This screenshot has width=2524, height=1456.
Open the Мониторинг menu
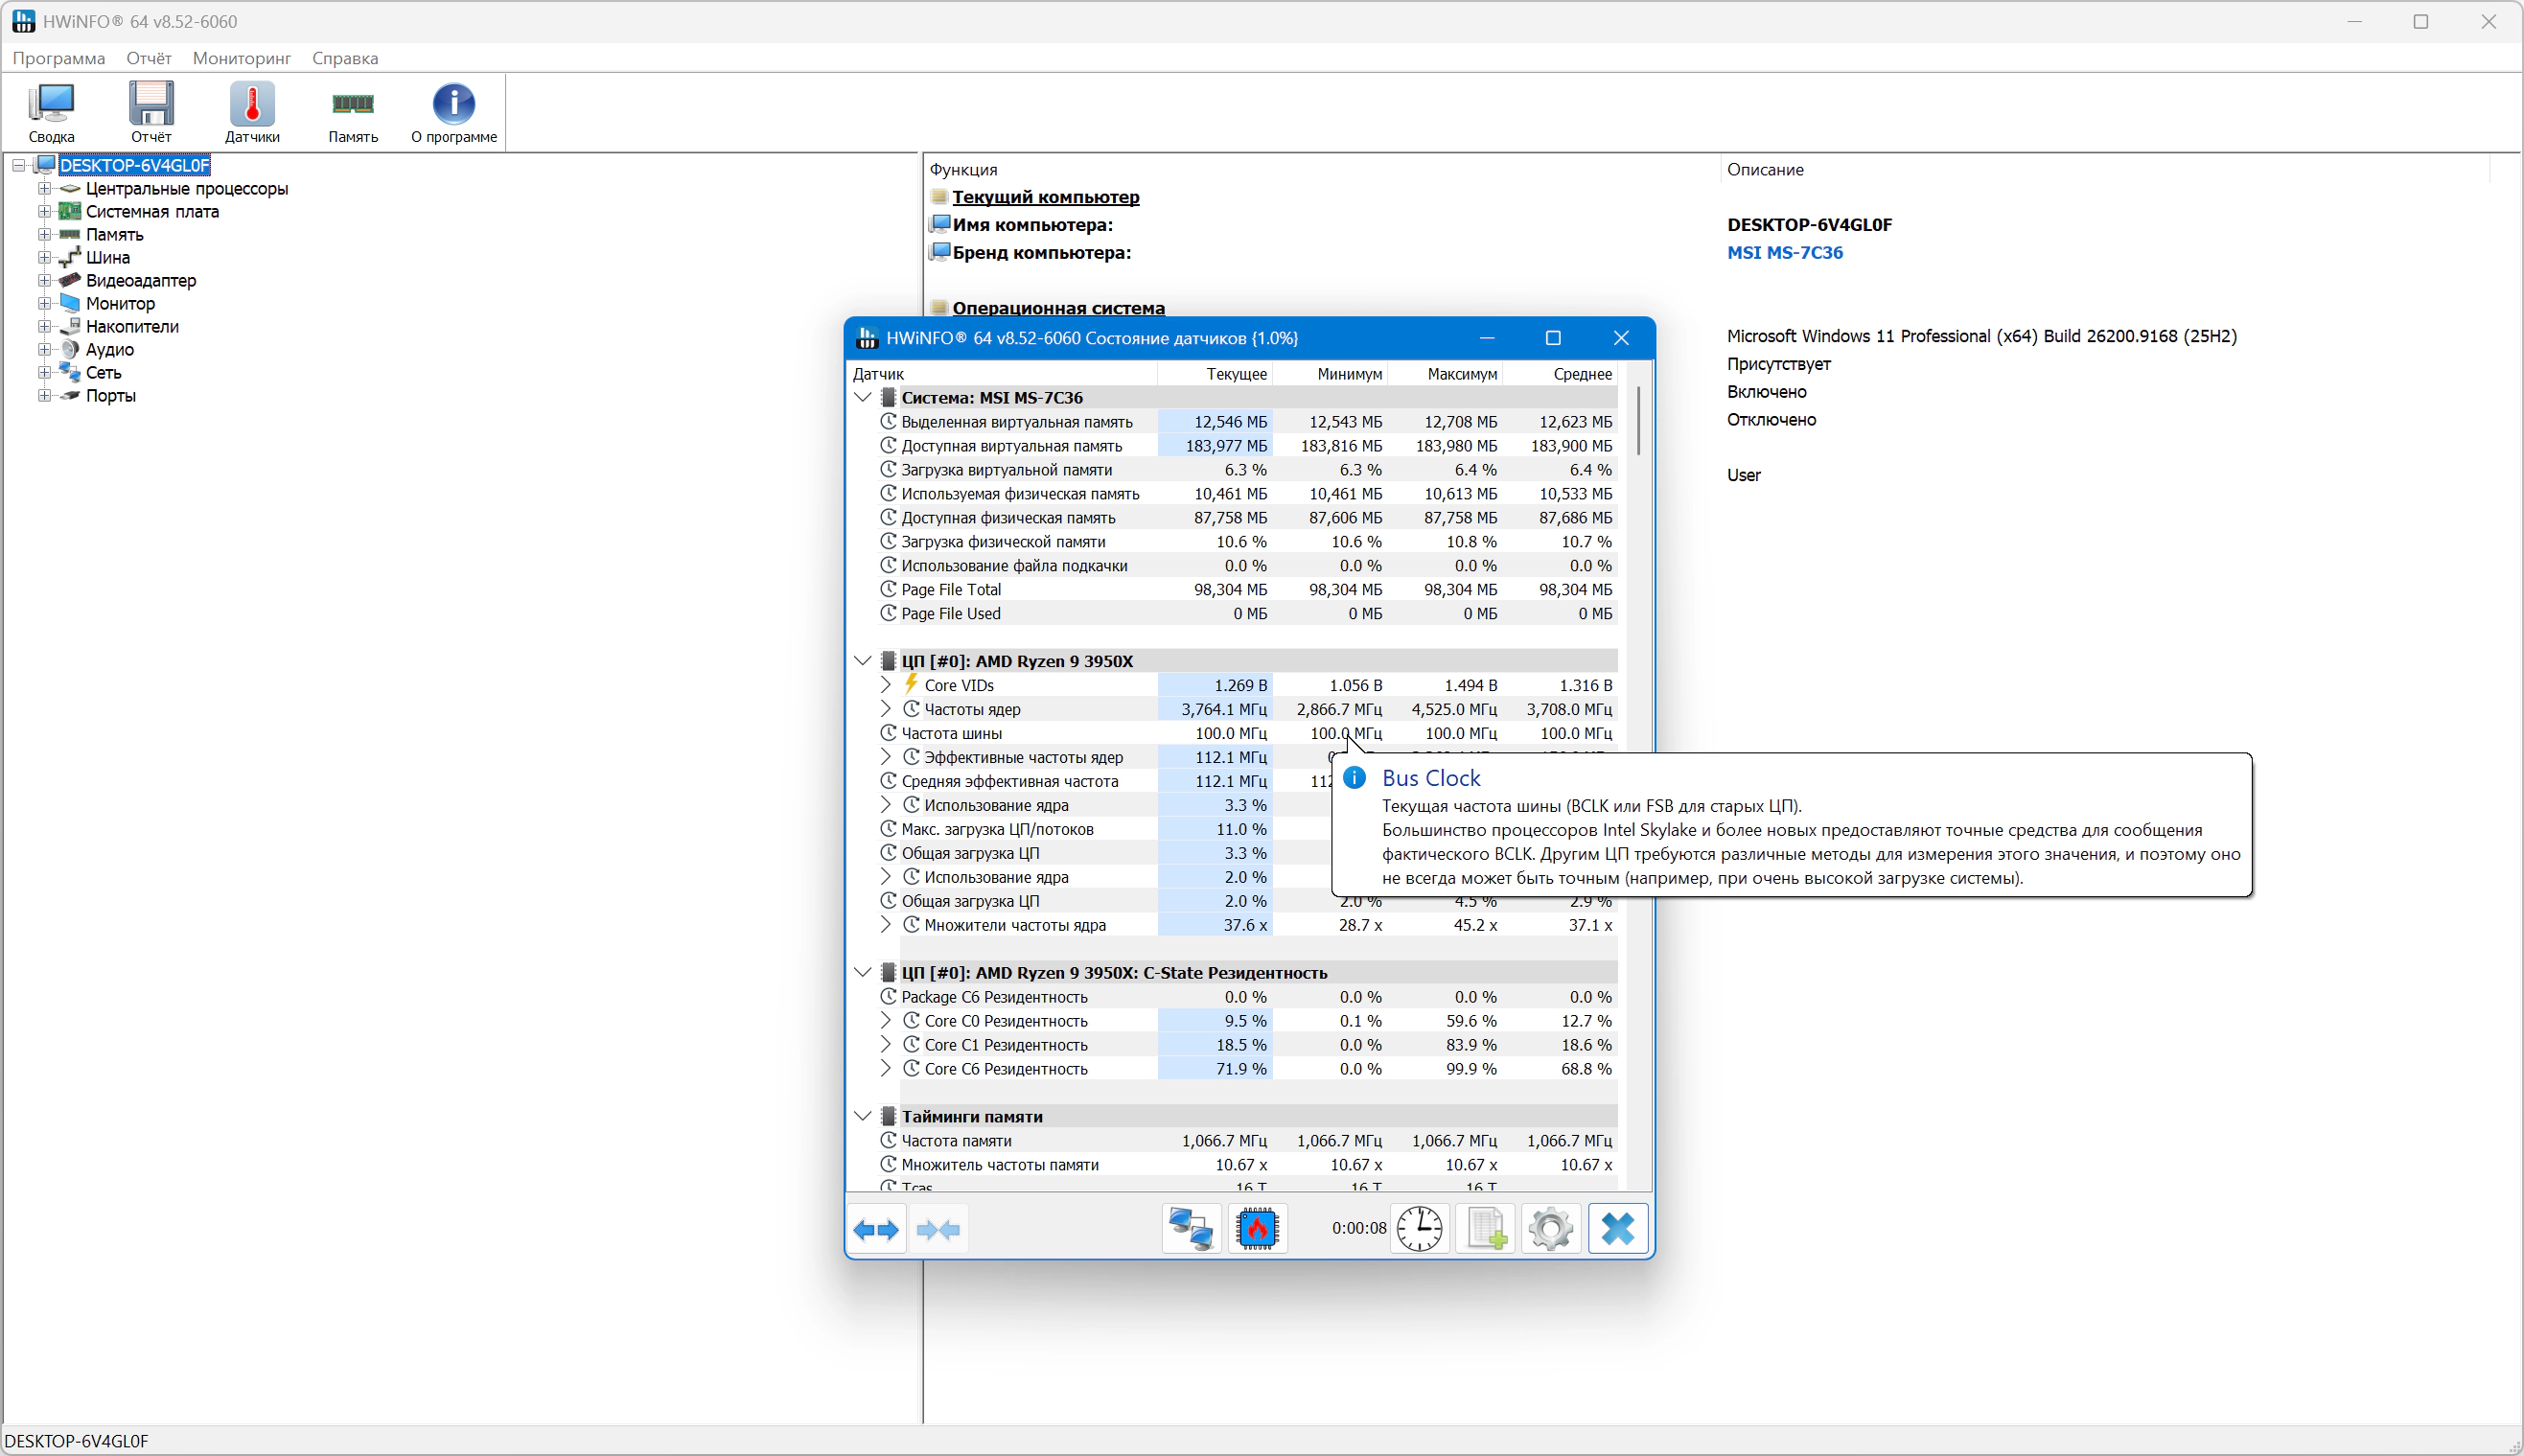242,58
